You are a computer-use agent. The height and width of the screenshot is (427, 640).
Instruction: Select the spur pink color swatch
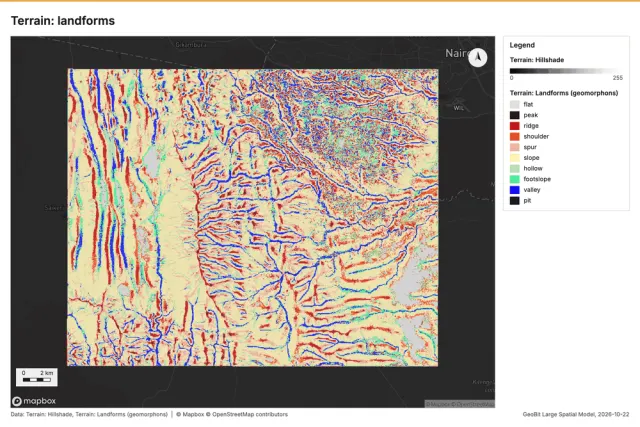point(515,147)
